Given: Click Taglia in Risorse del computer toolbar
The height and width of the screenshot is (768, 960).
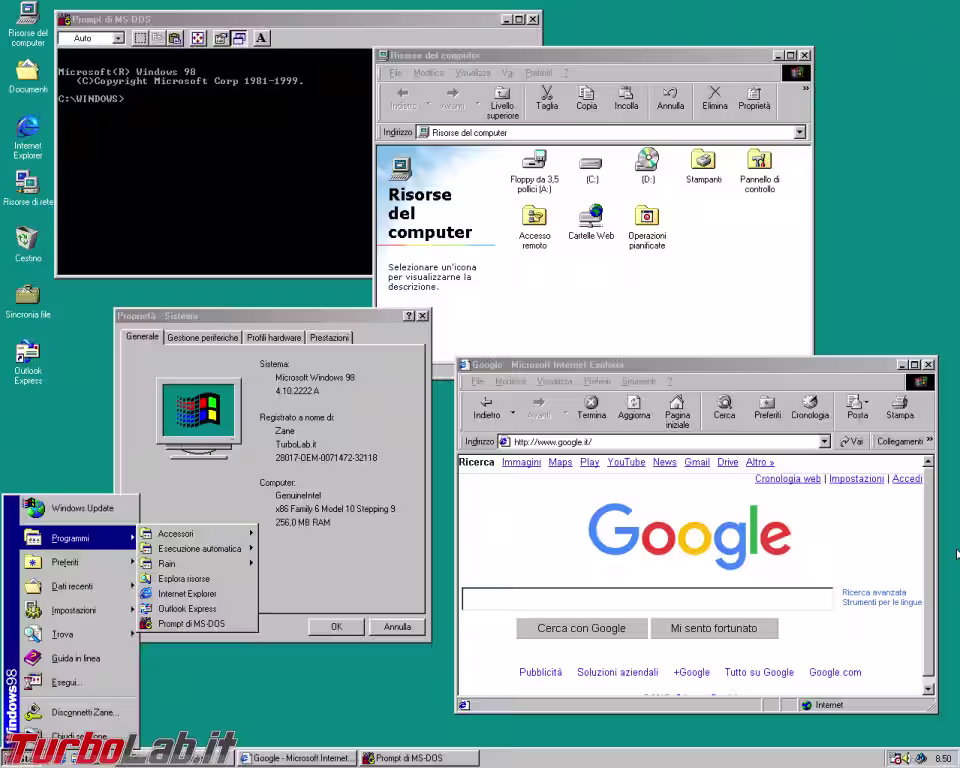Looking at the screenshot, I should pyautogui.click(x=547, y=98).
